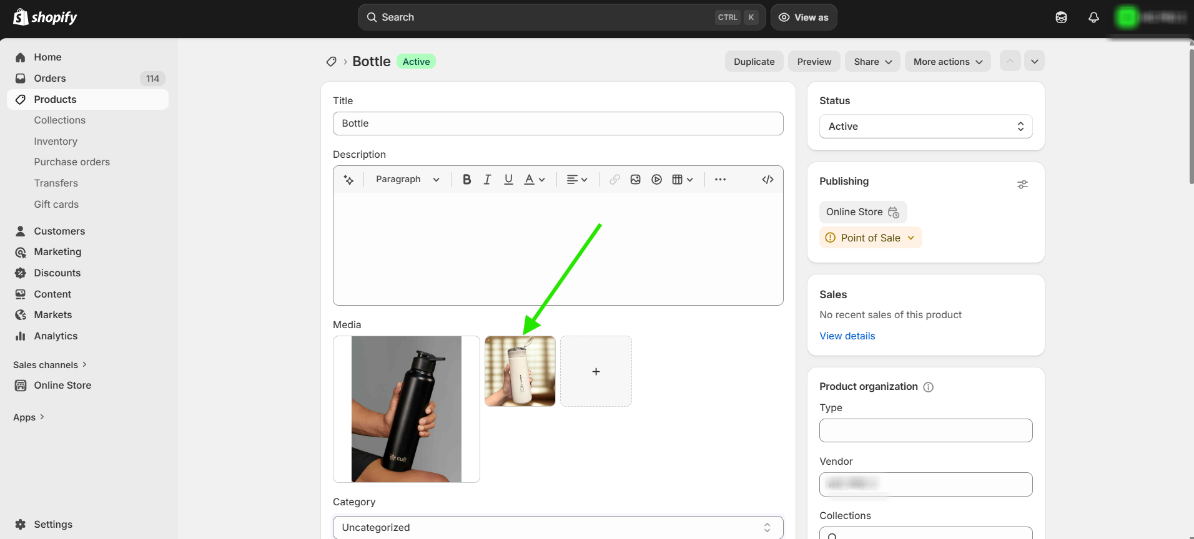Apply bold formatting in description editor
The height and width of the screenshot is (539, 1194).
(466, 180)
